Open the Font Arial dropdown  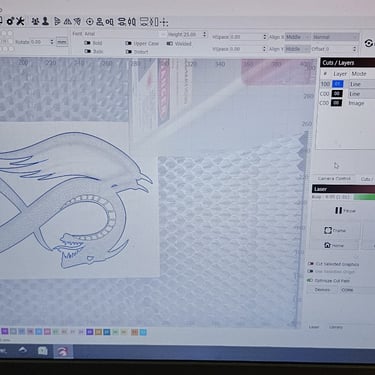coord(124,34)
